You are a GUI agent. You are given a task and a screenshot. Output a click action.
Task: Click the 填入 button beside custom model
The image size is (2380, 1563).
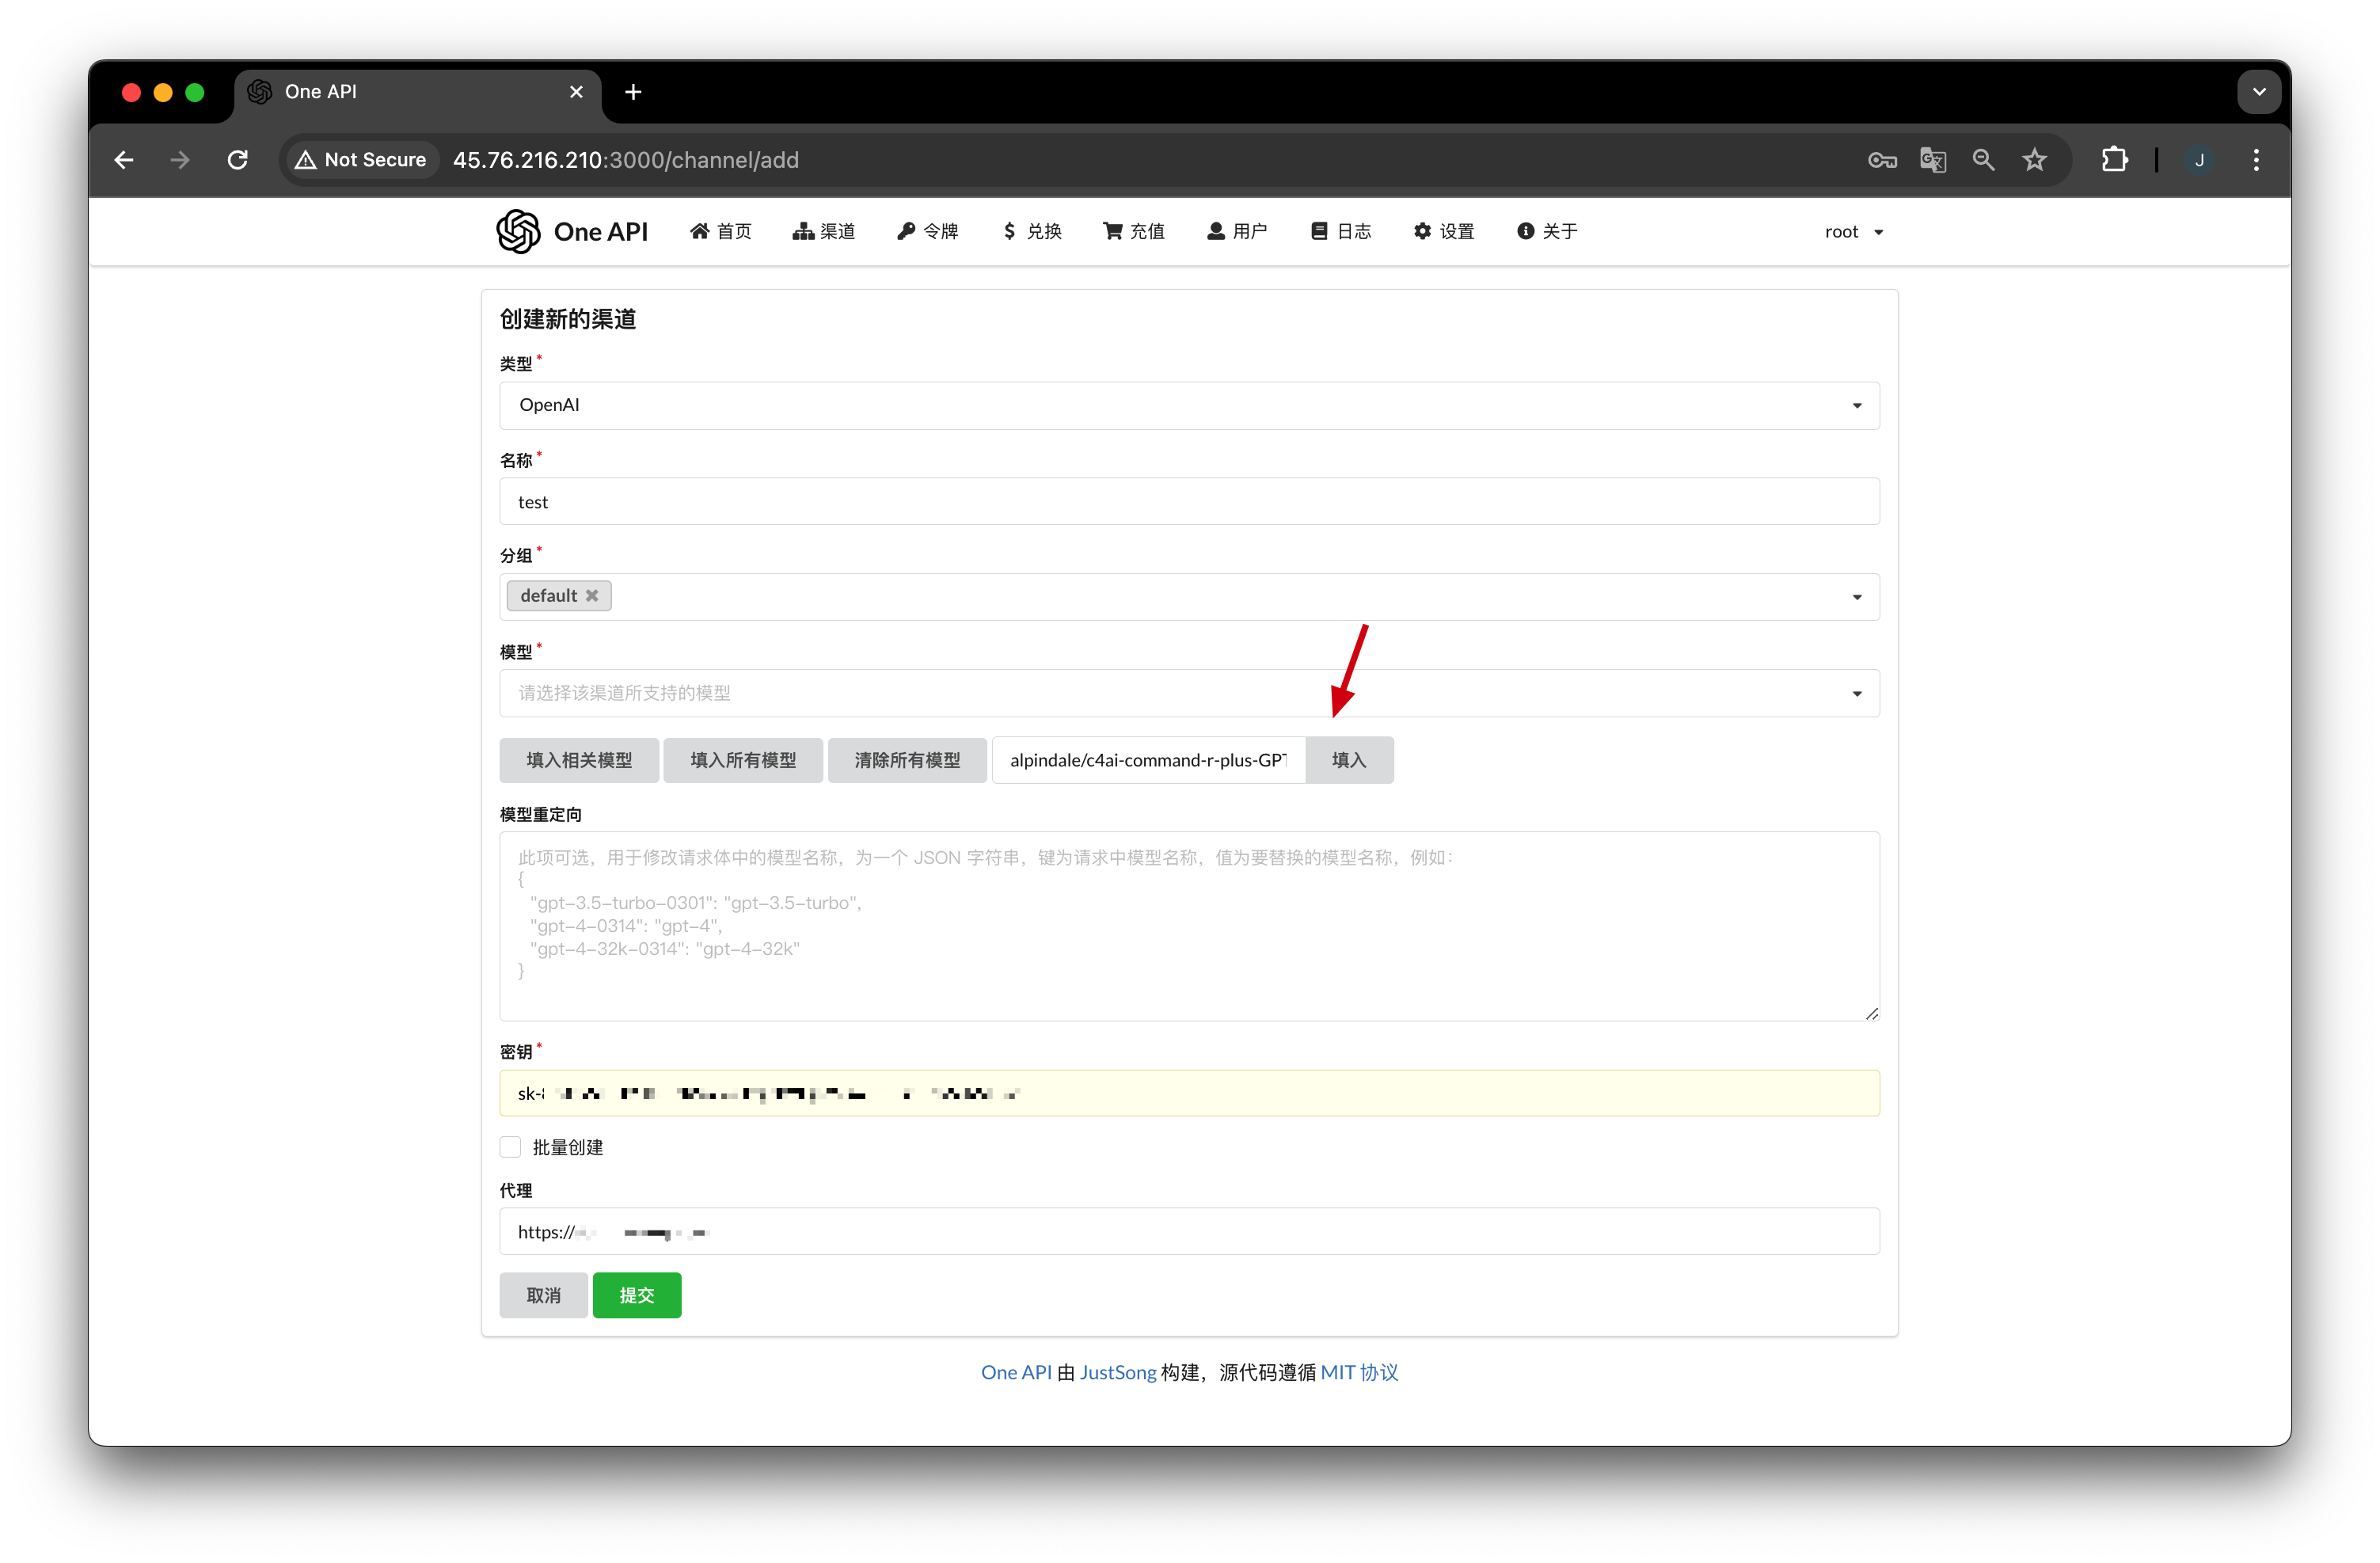click(x=1349, y=761)
